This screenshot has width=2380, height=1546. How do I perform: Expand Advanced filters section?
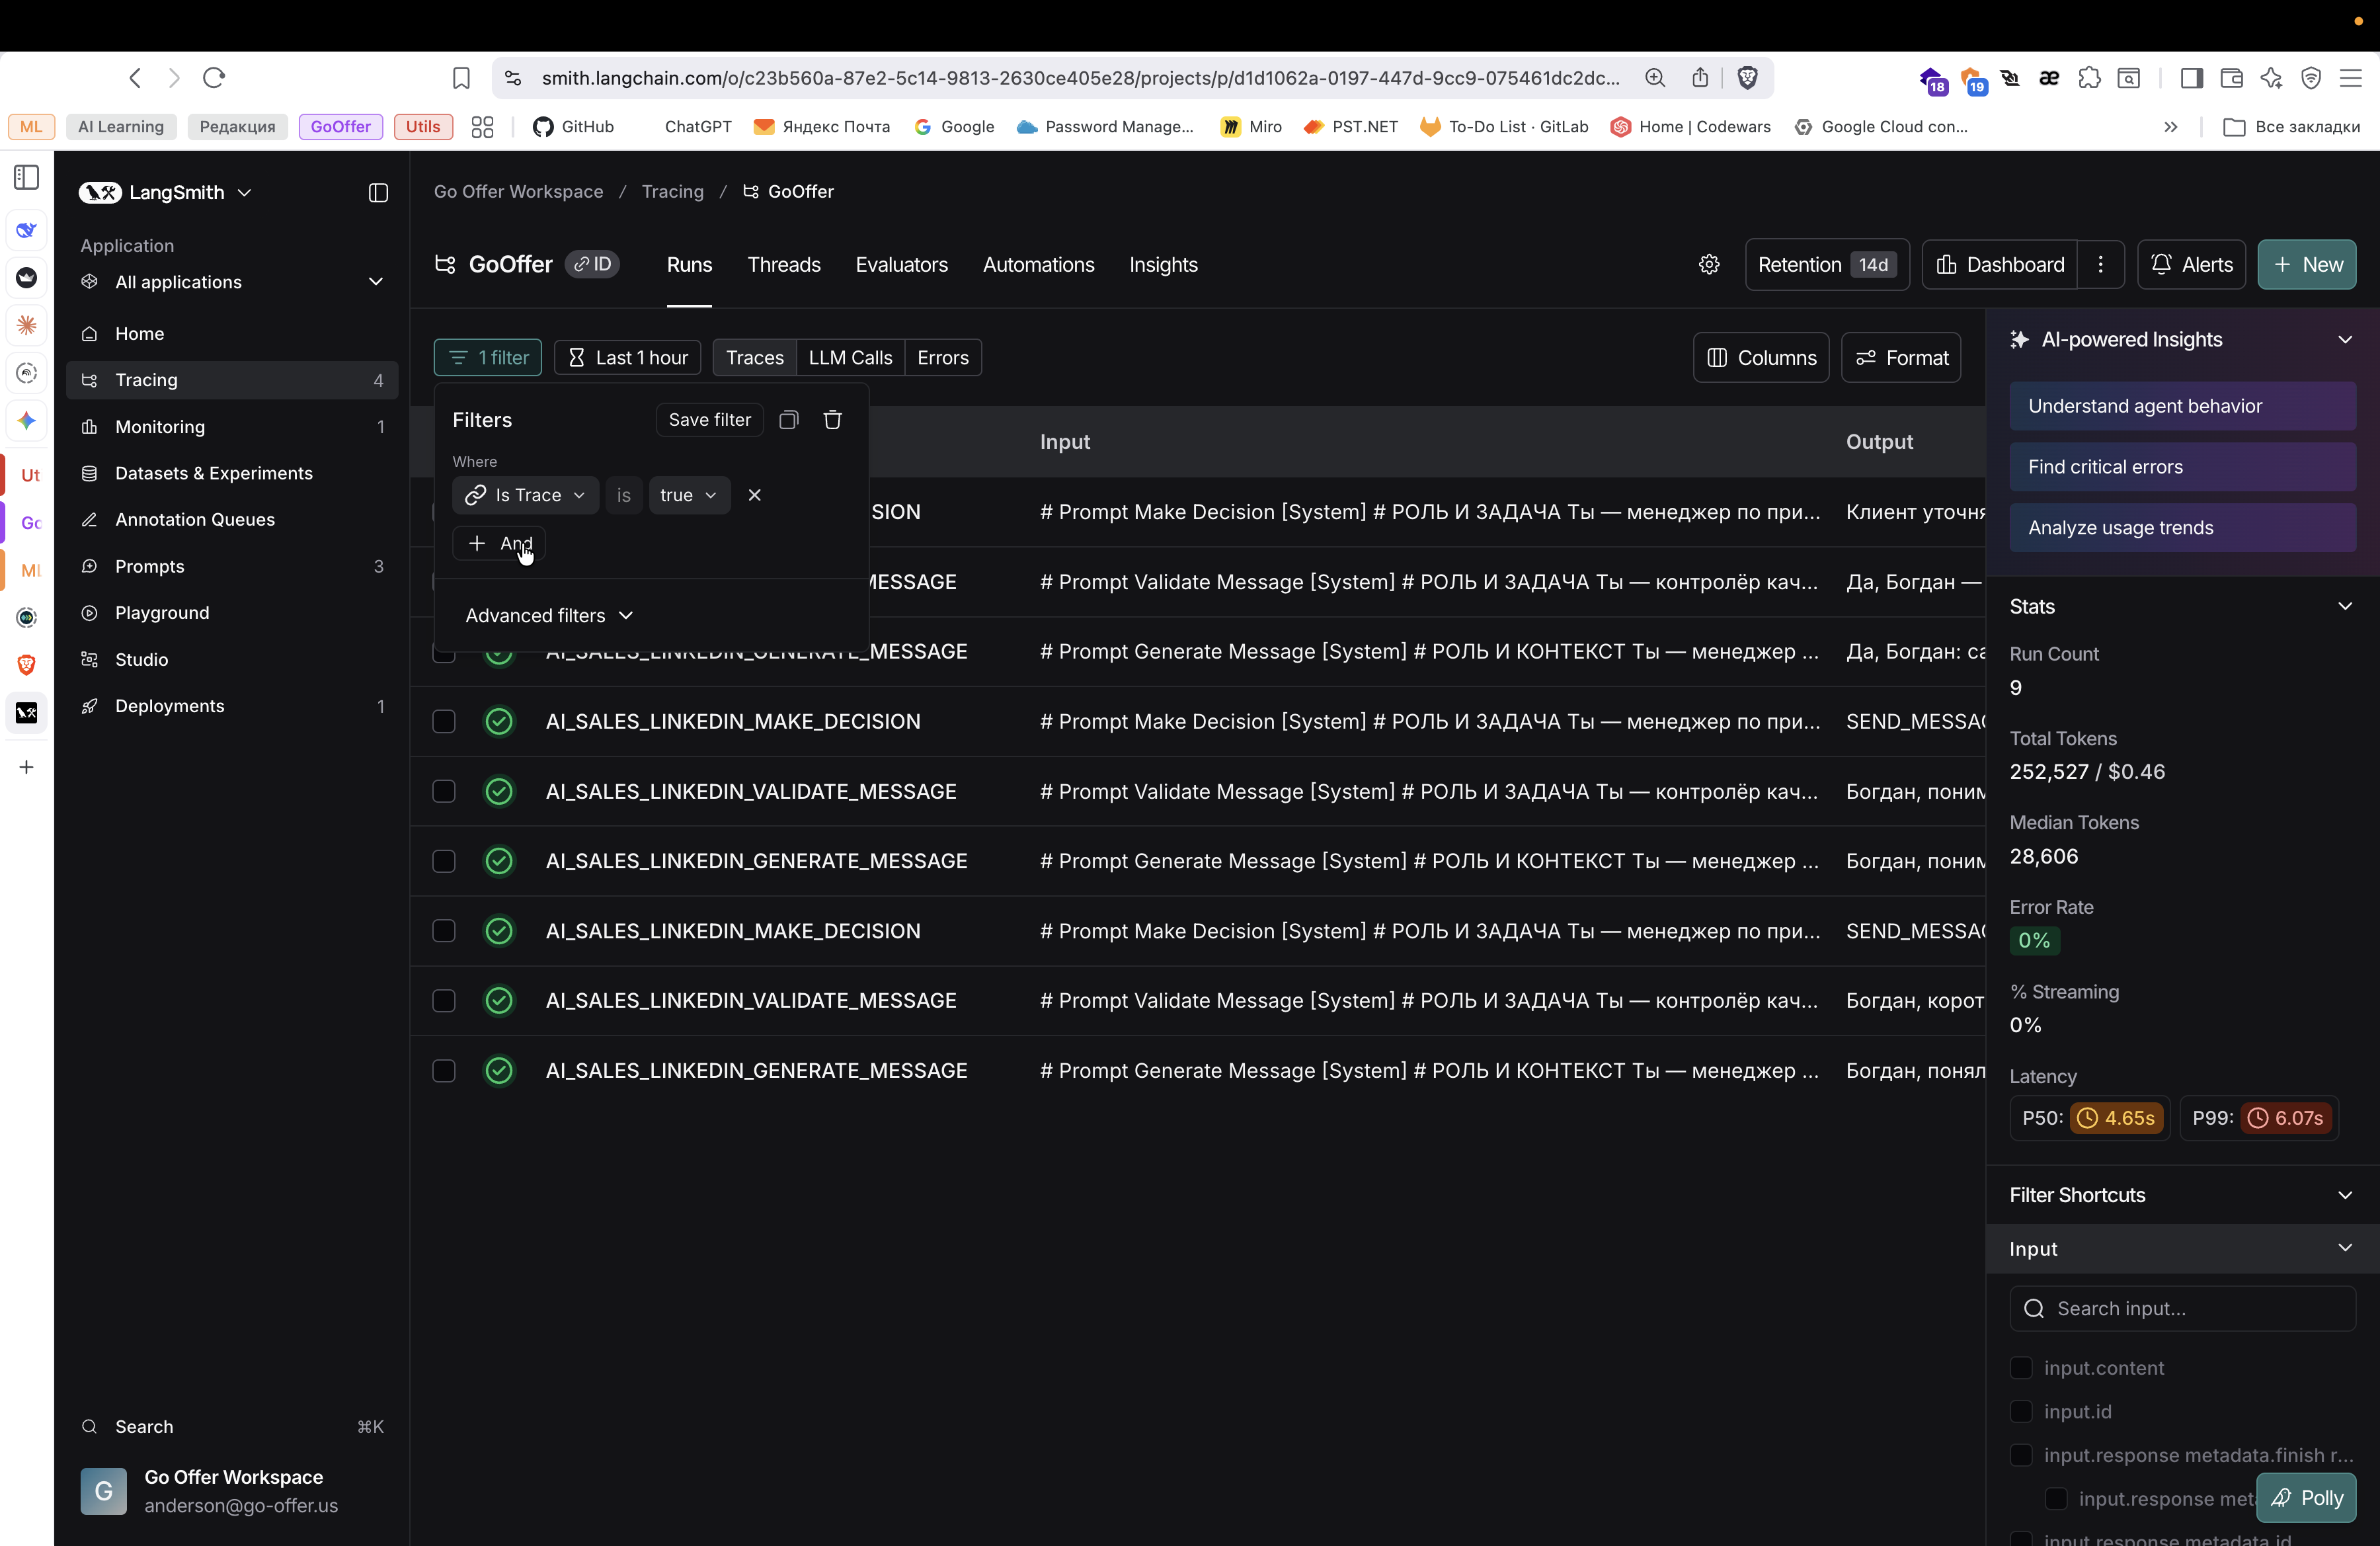pos(549,615)
